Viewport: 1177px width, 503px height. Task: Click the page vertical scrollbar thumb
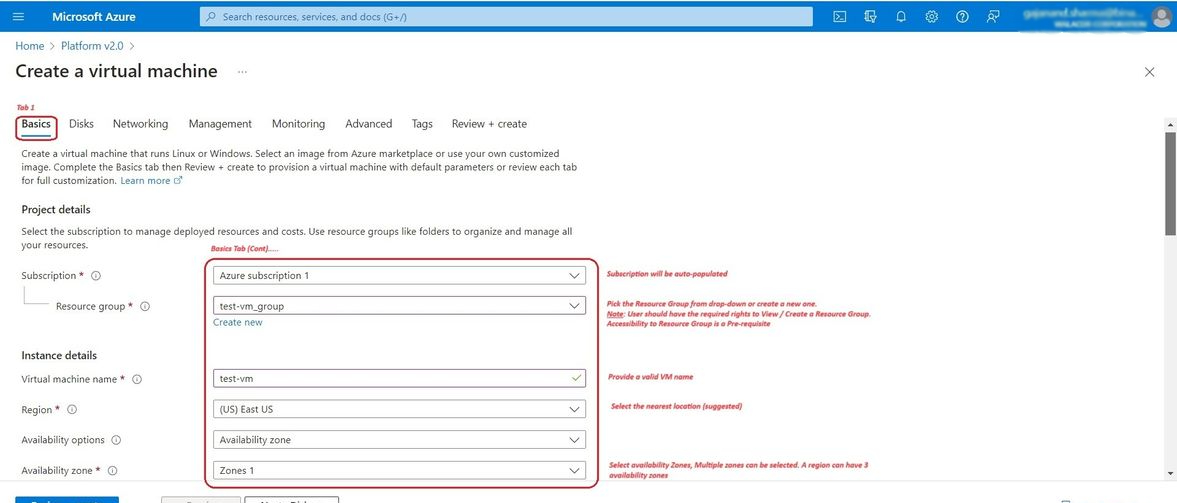click(1170, 184)
